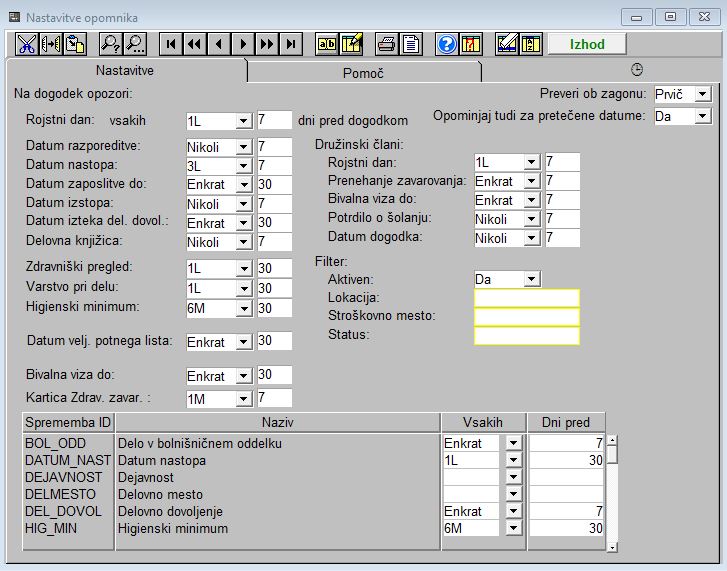Open the Preveri ob zagonu dropdown
Image resolution: width=727 pixels, height=571 pixels.
pyautogui.click(x=702, y=94)
